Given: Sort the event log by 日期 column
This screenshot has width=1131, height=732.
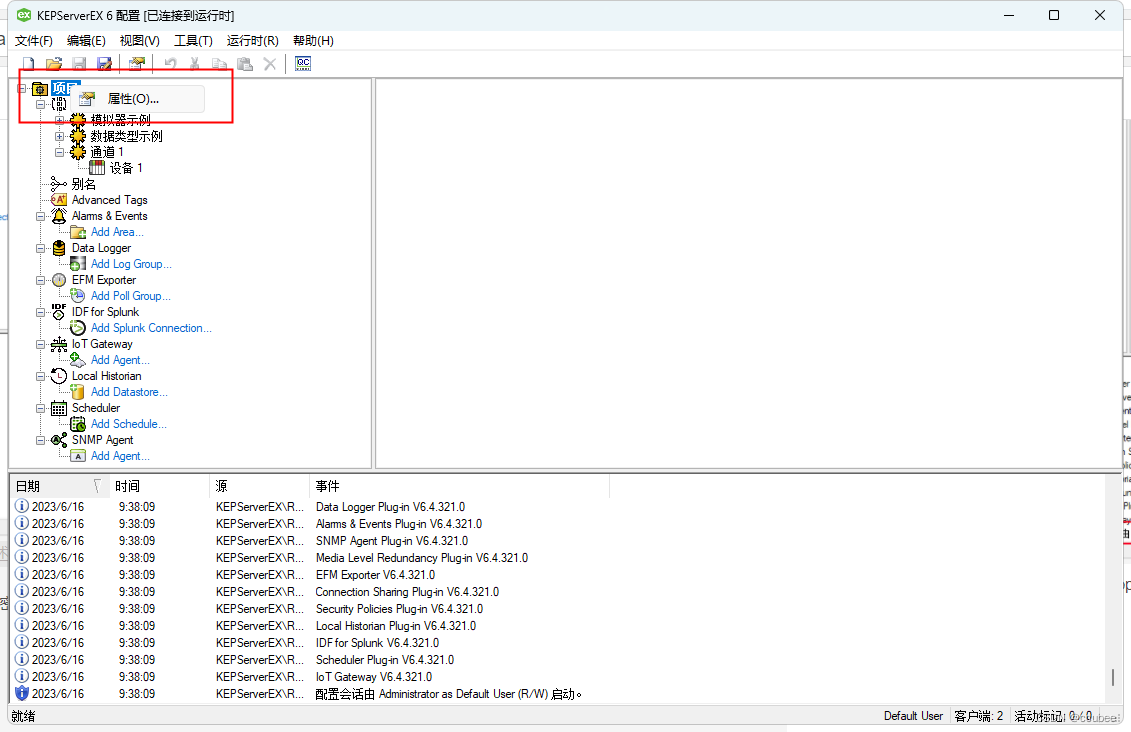Looking at the screenshot, I should click(59, 487).
